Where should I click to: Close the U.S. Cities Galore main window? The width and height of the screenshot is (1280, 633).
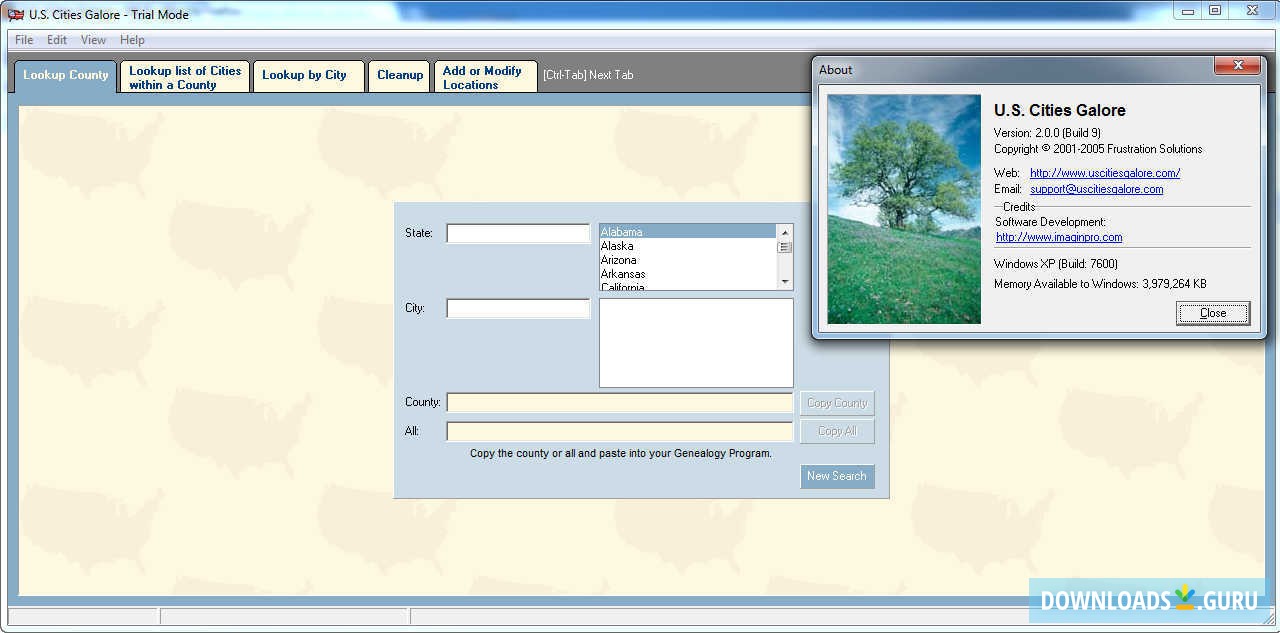click(1252, 10)
